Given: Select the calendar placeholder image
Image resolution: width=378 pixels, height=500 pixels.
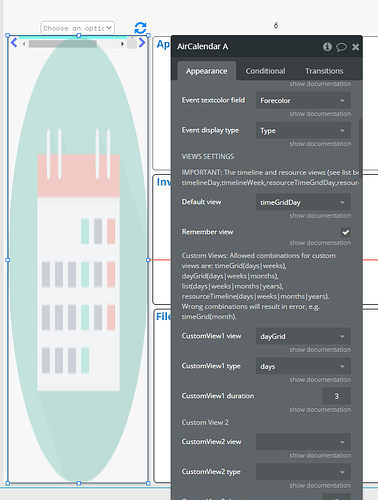Looking at the screenshot, I should coord(78,260).
